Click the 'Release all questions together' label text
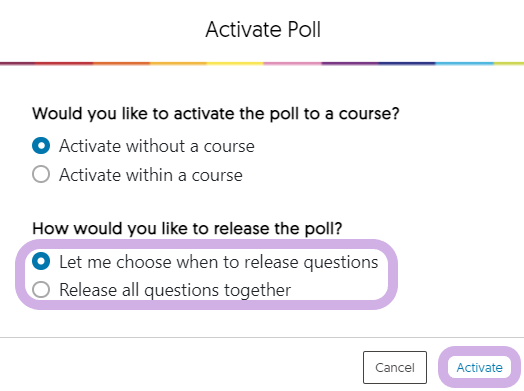 pyautogui.click(x=175, y=290)
